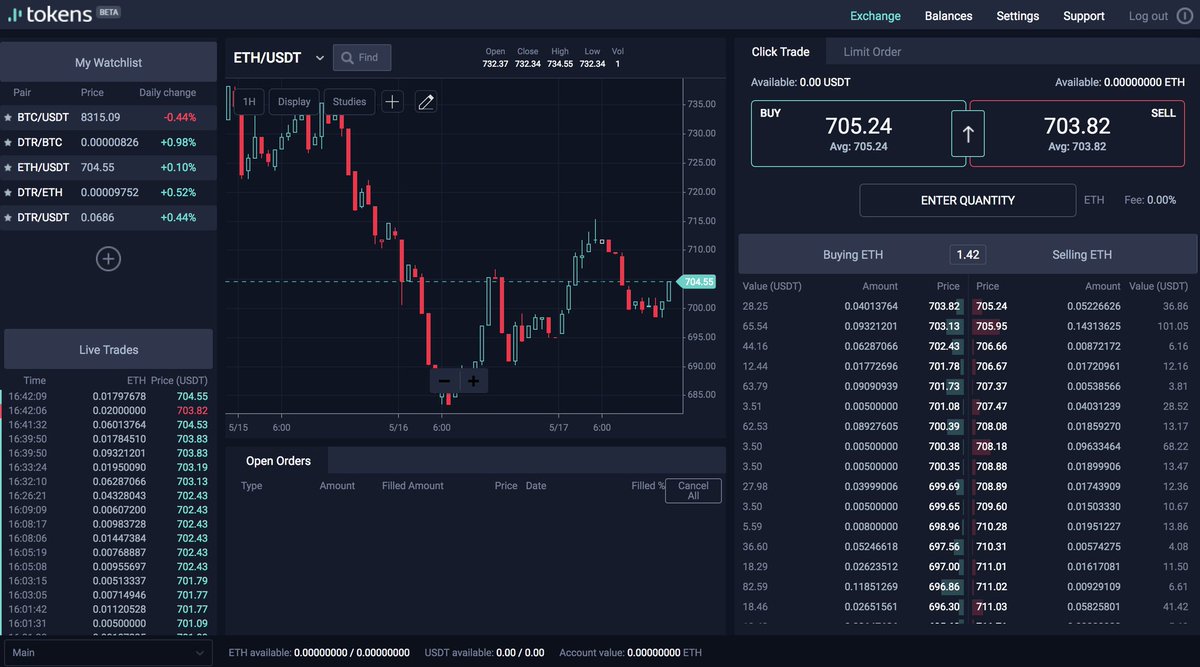Zoom out chart with minus button
Image resolution: width=1200 pixels, height=667 pixels.
(x=444, y=381)
